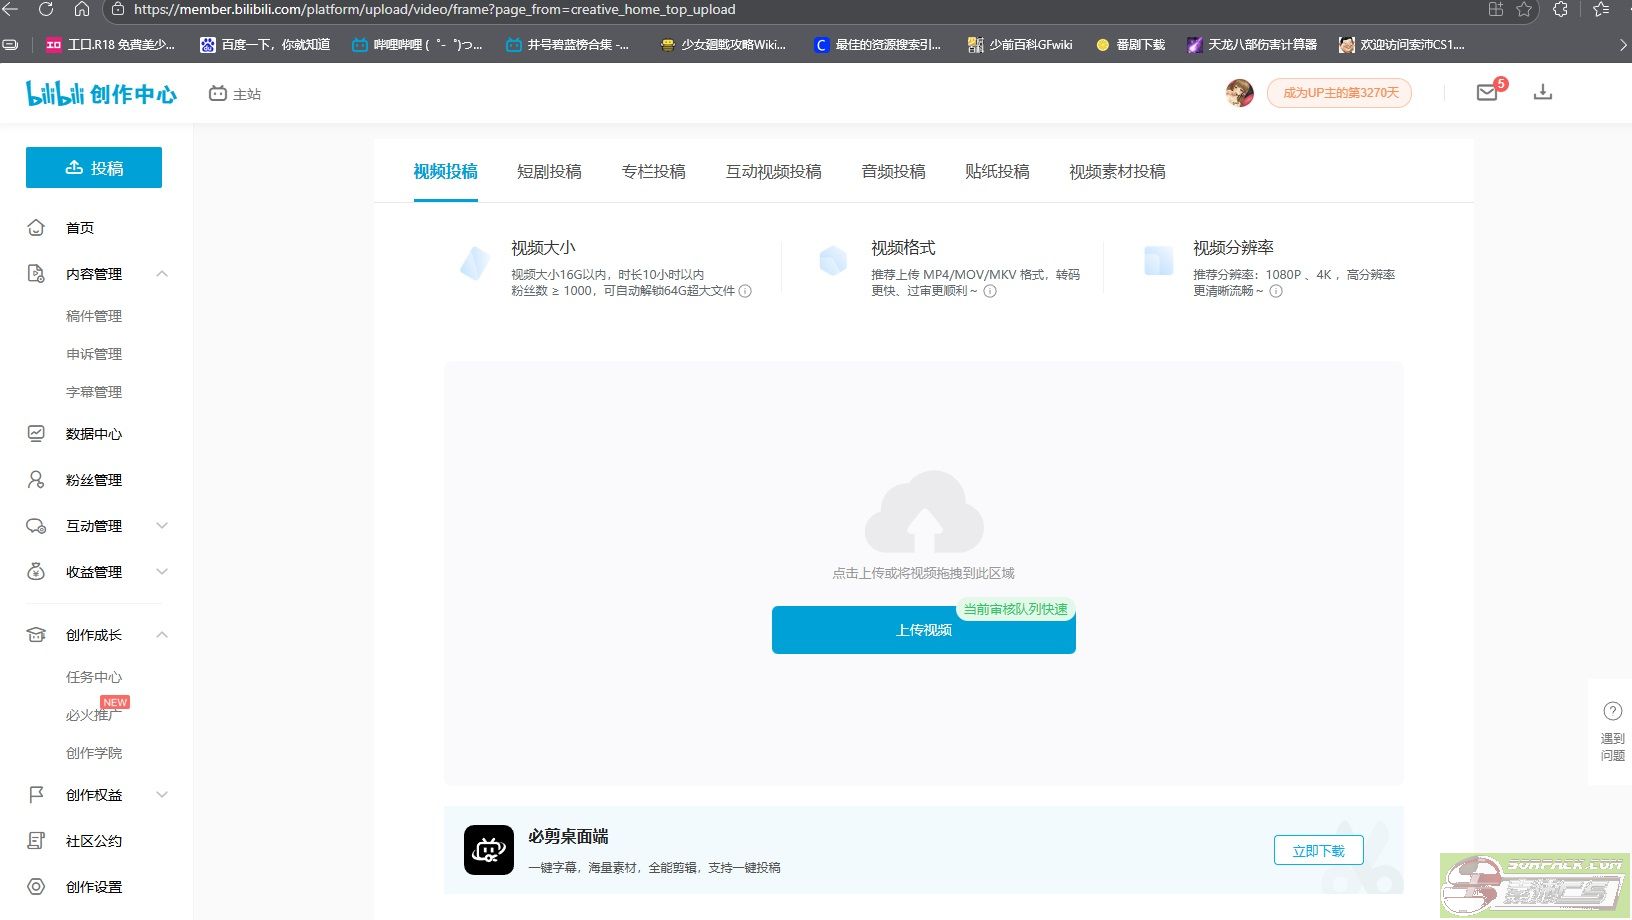Image resolution: width=1632 pixels, height=920 pixels.
Task: Click the info icon beside 视频格式 description
Action: [x=990, y=291]
